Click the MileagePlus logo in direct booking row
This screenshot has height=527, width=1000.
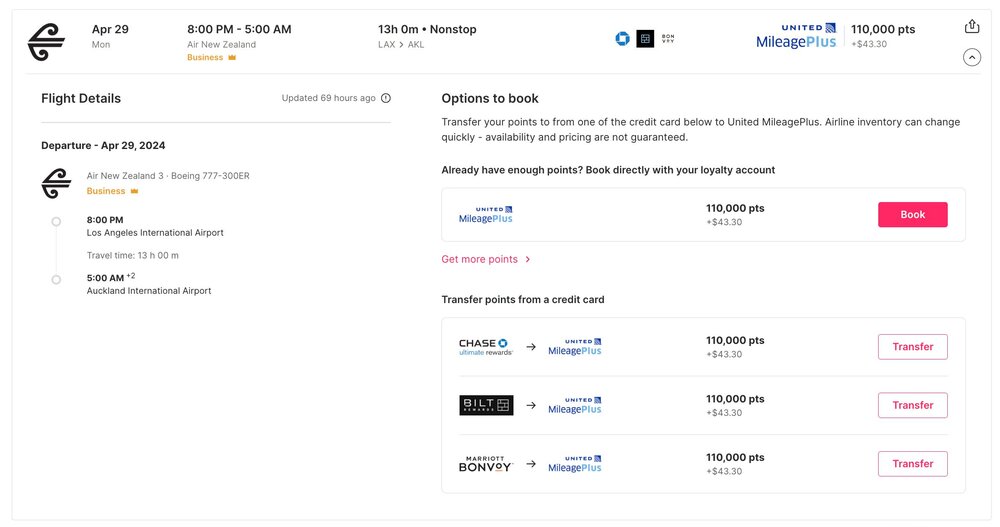[x=485, y=215]
